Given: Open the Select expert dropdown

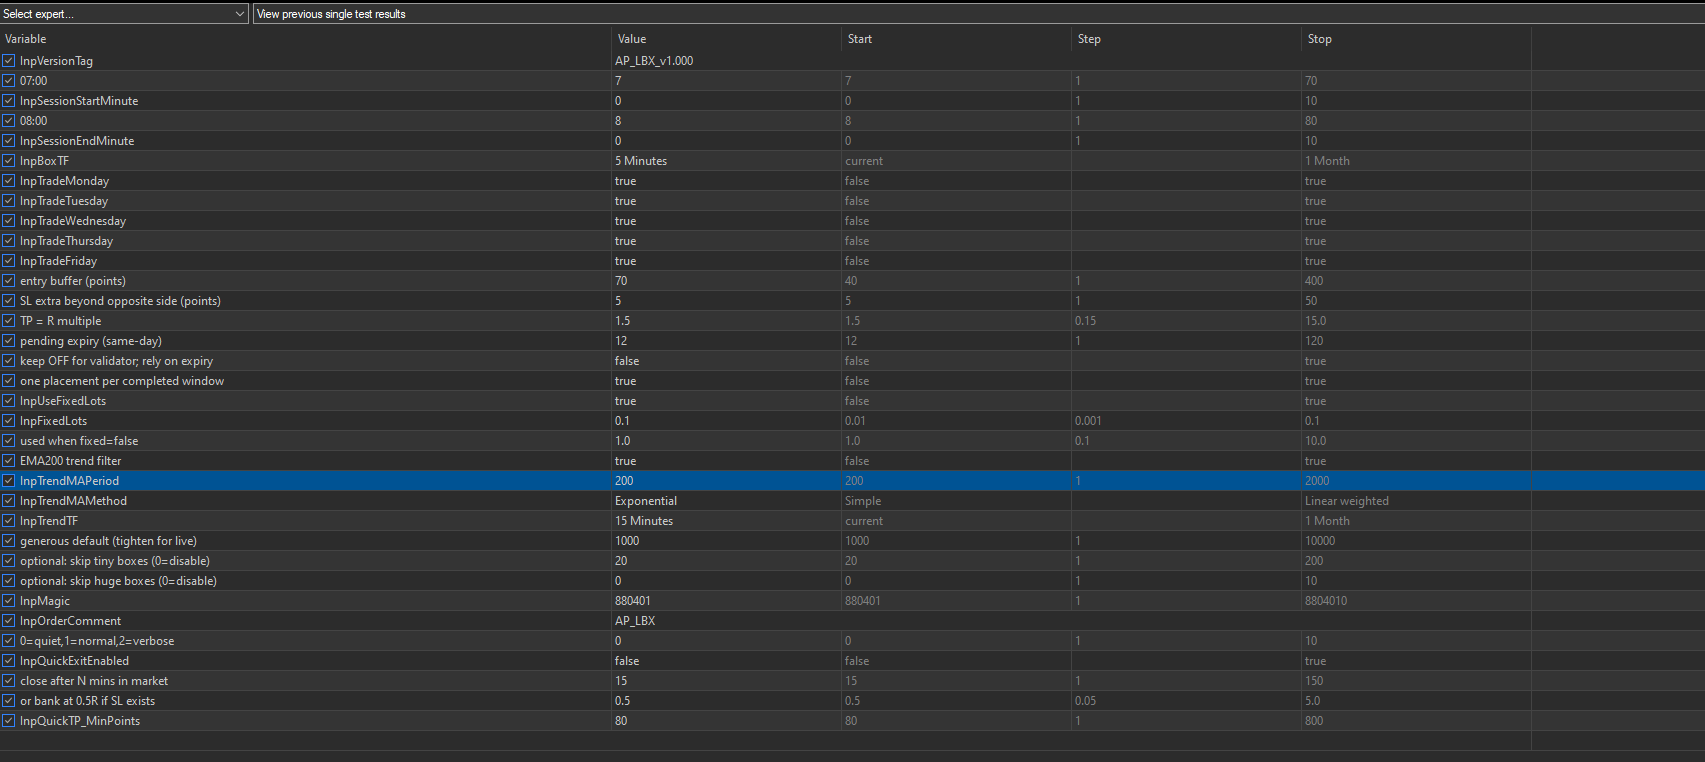Looking at the screenshot, I should click(124, 14).
